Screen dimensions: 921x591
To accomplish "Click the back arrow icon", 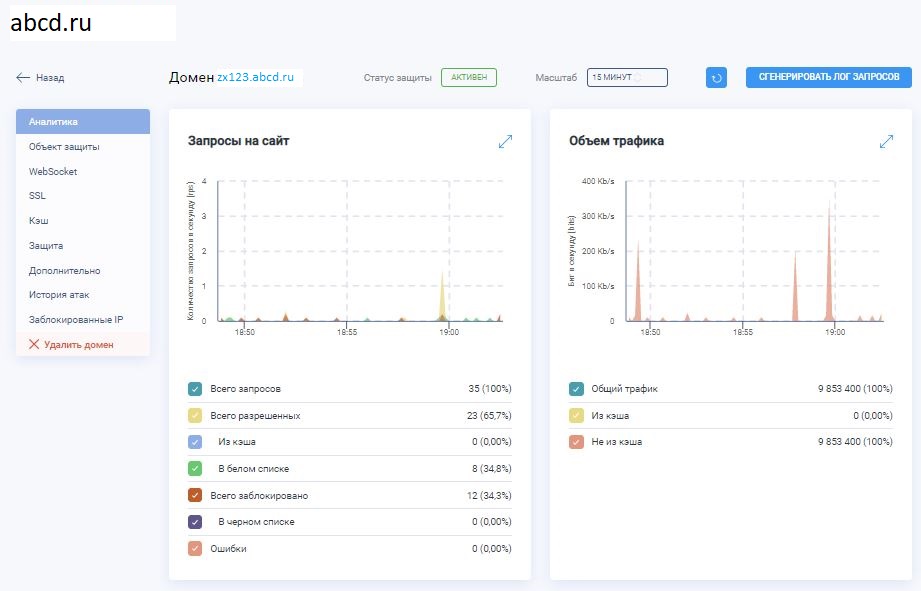I will click(23, 77).
